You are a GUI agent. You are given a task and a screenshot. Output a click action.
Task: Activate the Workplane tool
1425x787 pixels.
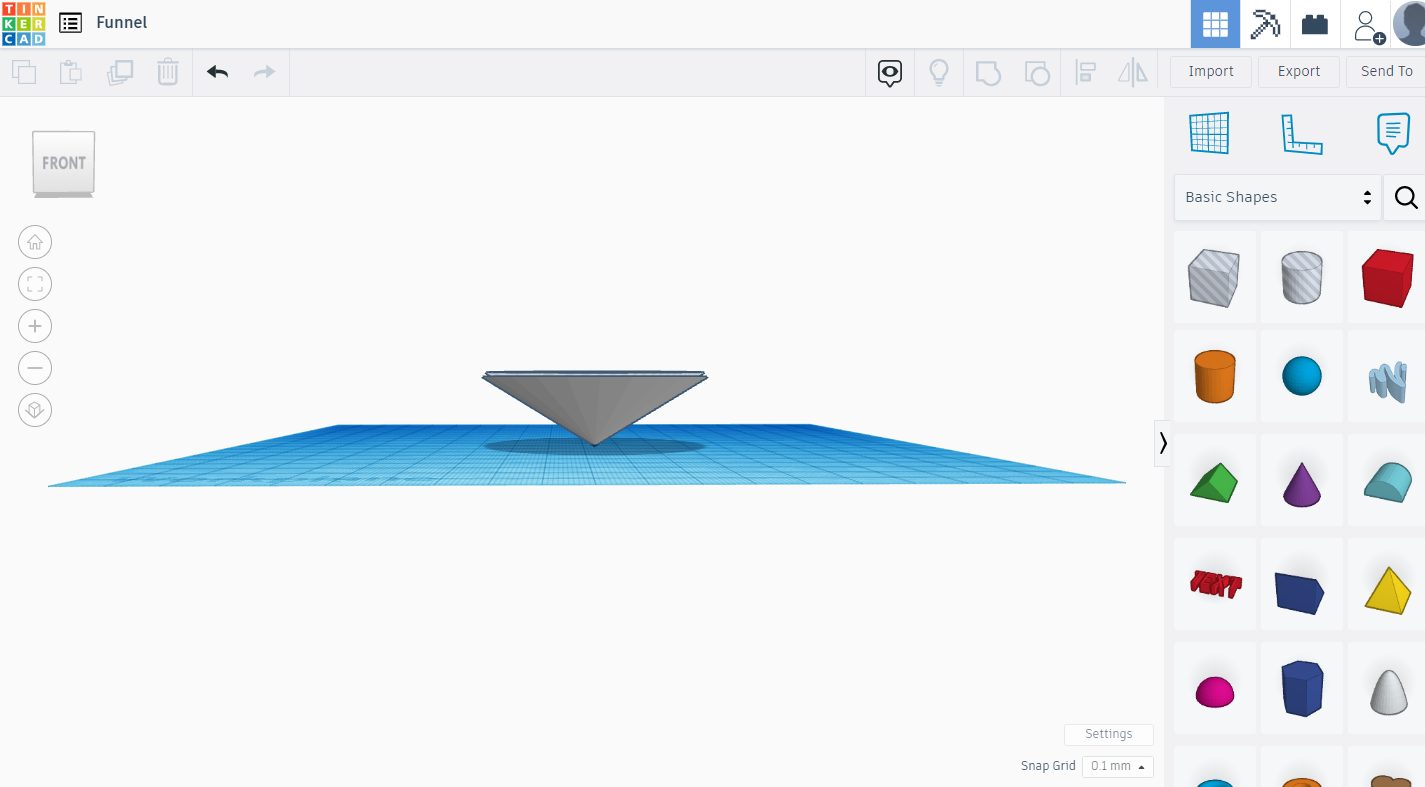1210,133
